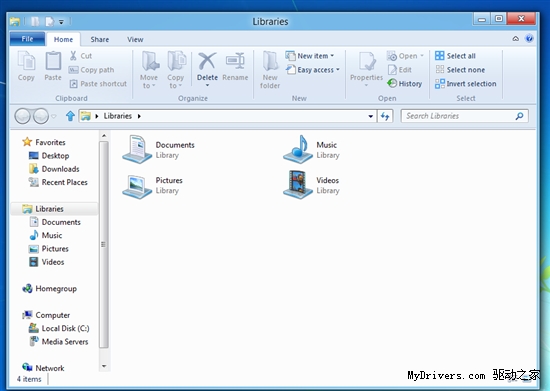The height and width of the screenshot is (391, 550).
Task: Click the navigation pane scroll down arrow
Action: (104, 366)
